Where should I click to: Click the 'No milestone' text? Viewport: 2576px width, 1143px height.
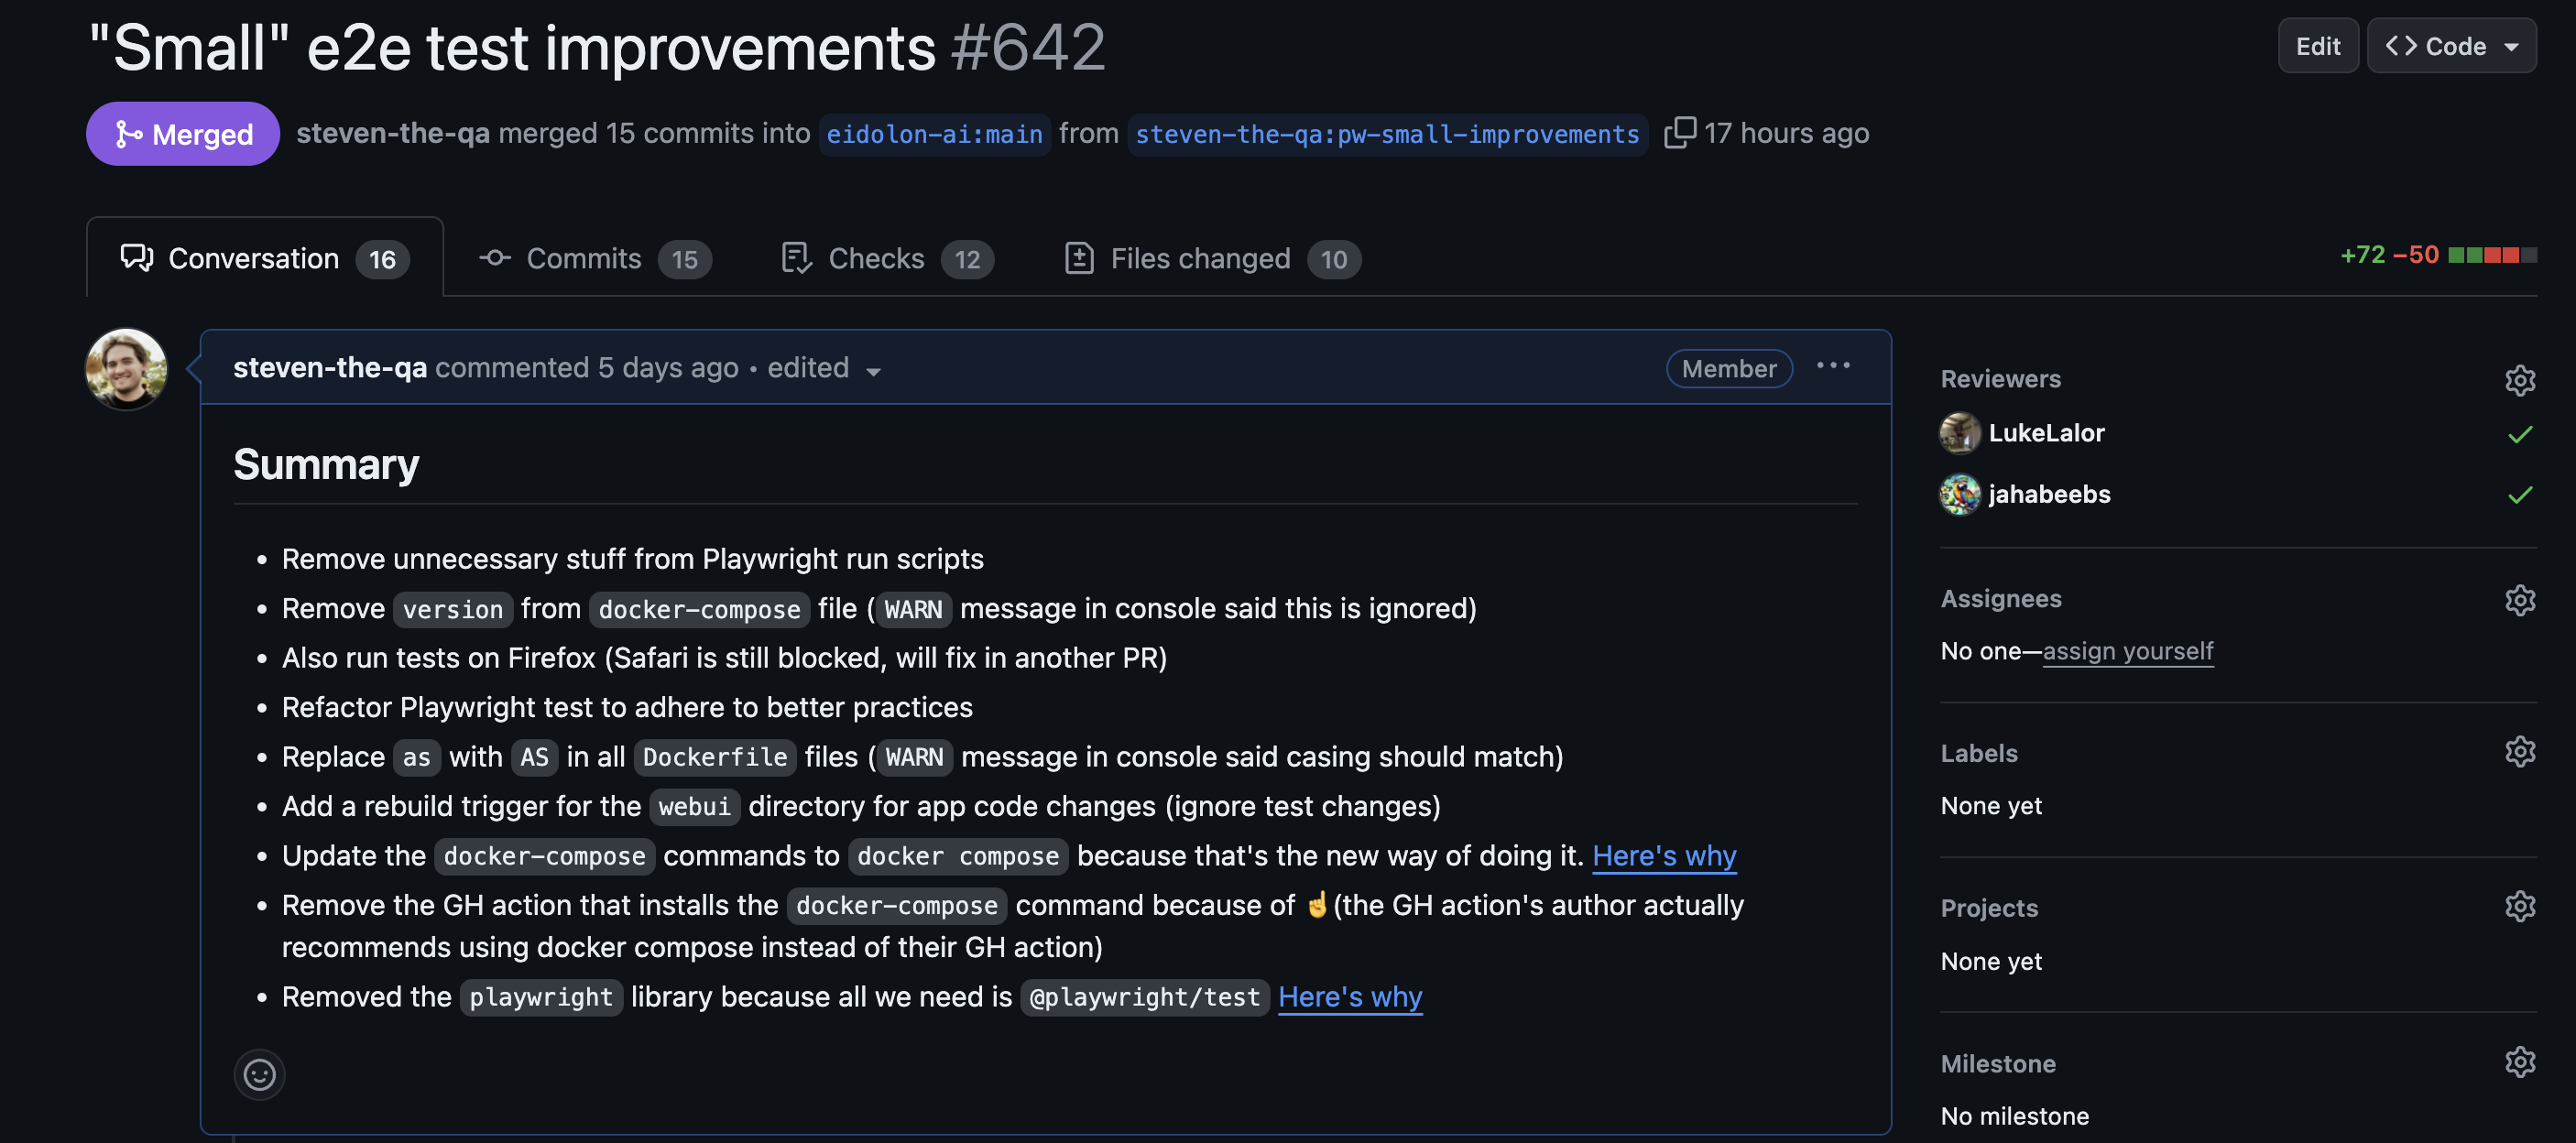(x=2014, y=1116)
